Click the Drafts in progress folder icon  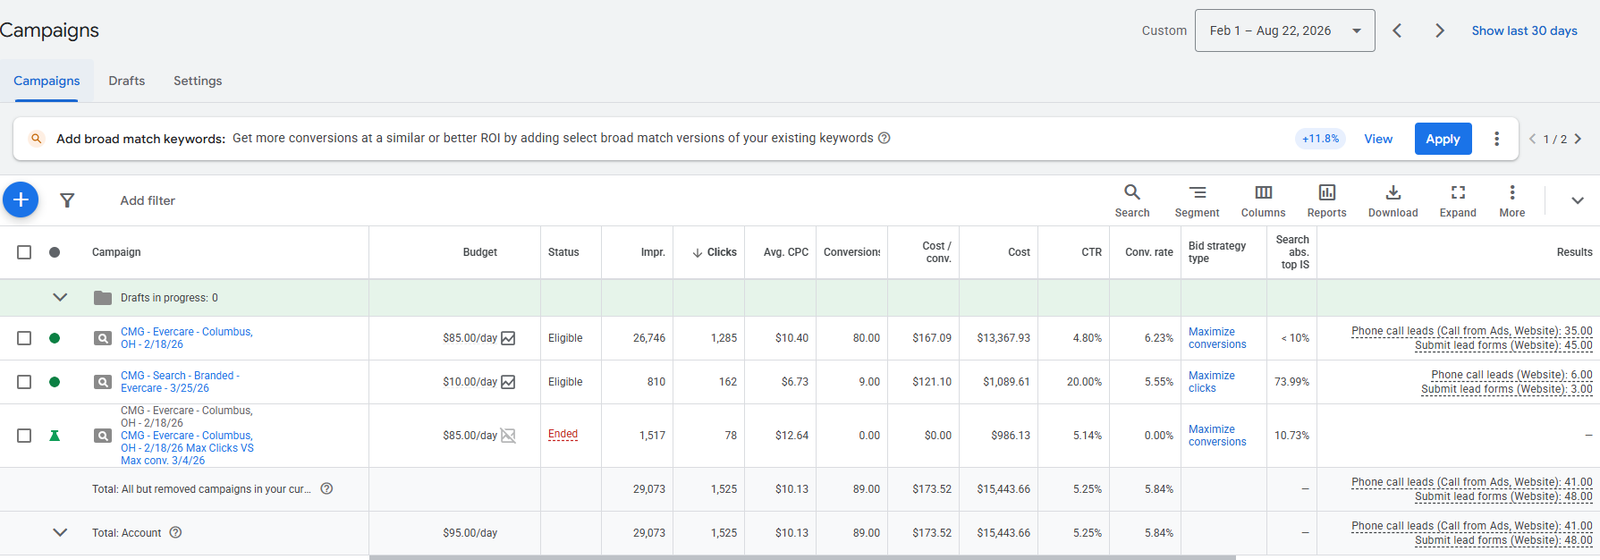click(x=102, y=298)
